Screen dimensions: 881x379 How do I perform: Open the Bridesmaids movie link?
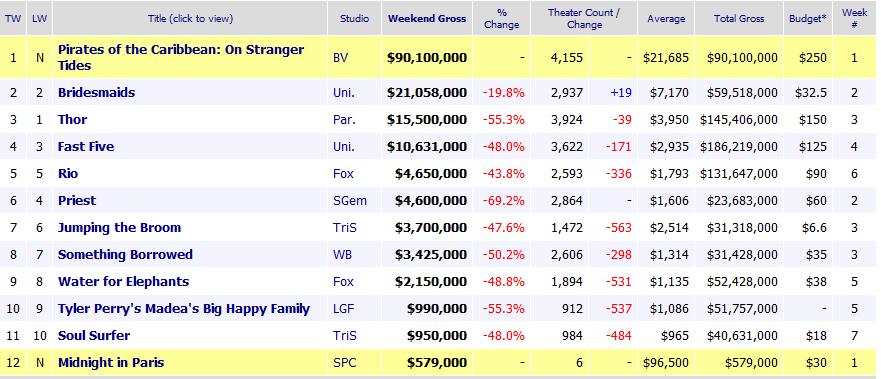click(96, 93)
